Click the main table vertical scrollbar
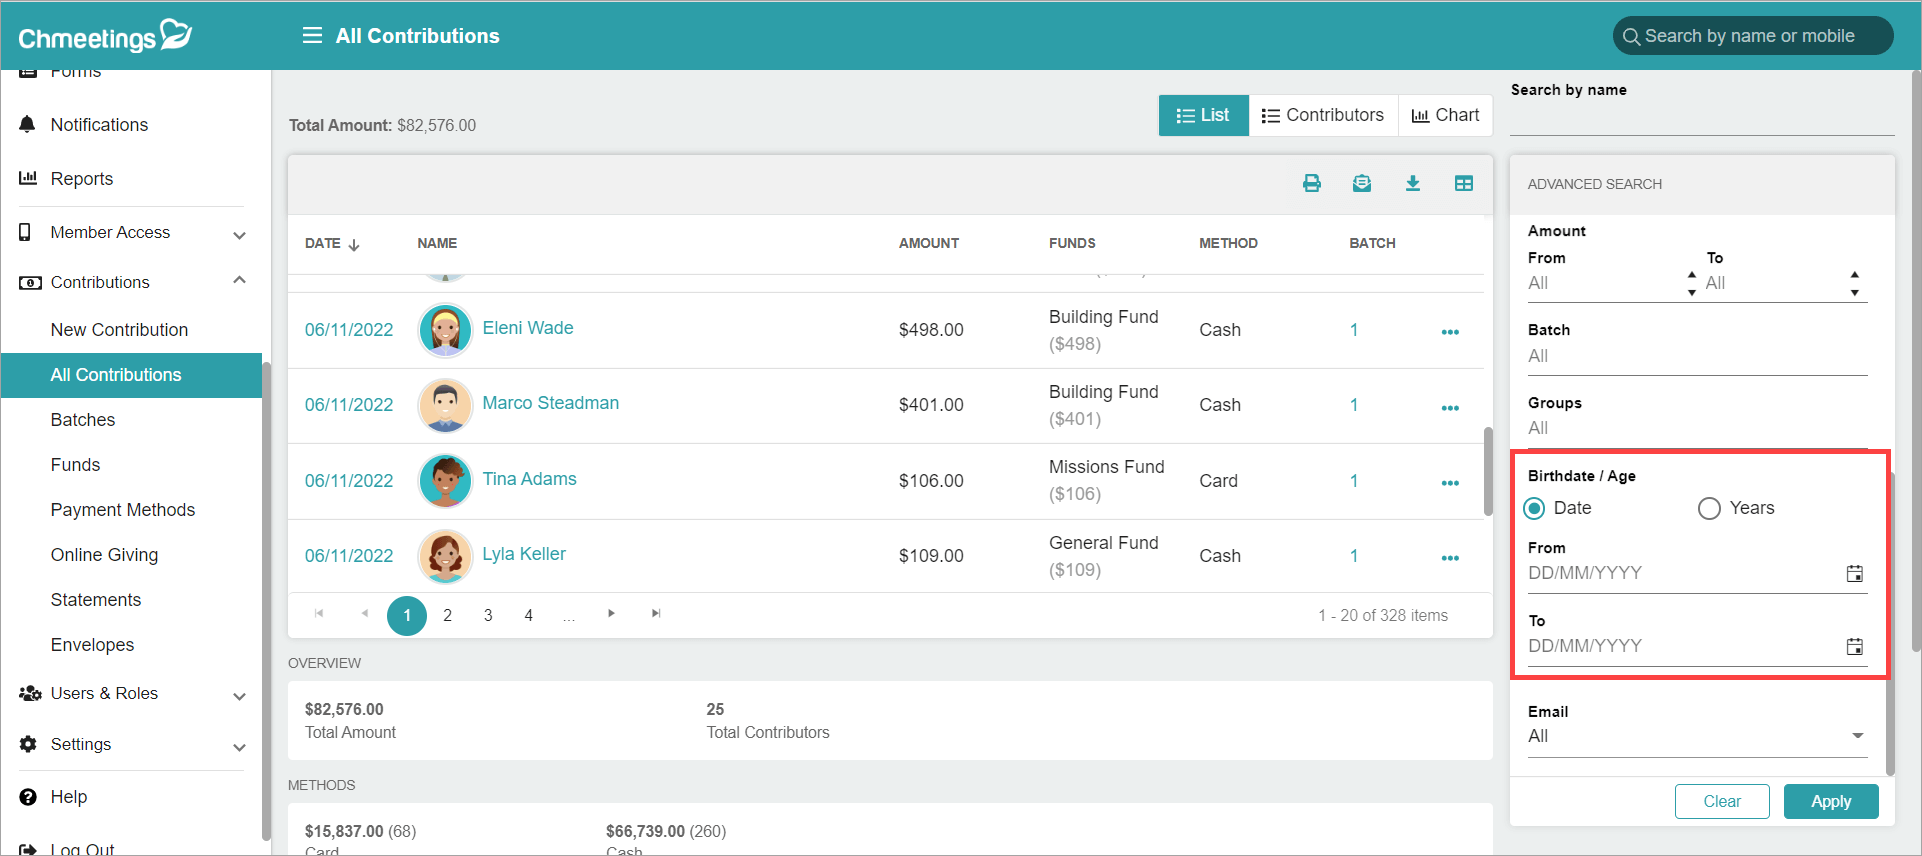1922x856 pixels. 1488,472
